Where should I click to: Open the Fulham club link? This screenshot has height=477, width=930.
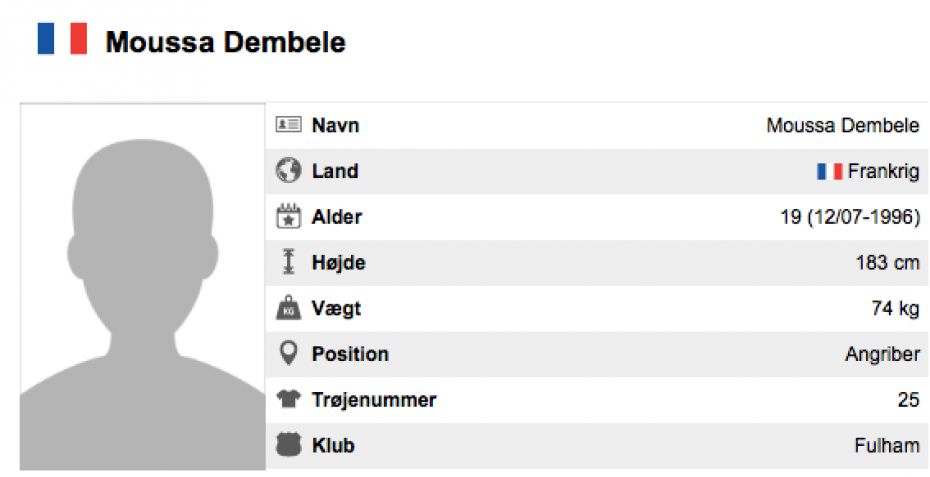(887, 446)
